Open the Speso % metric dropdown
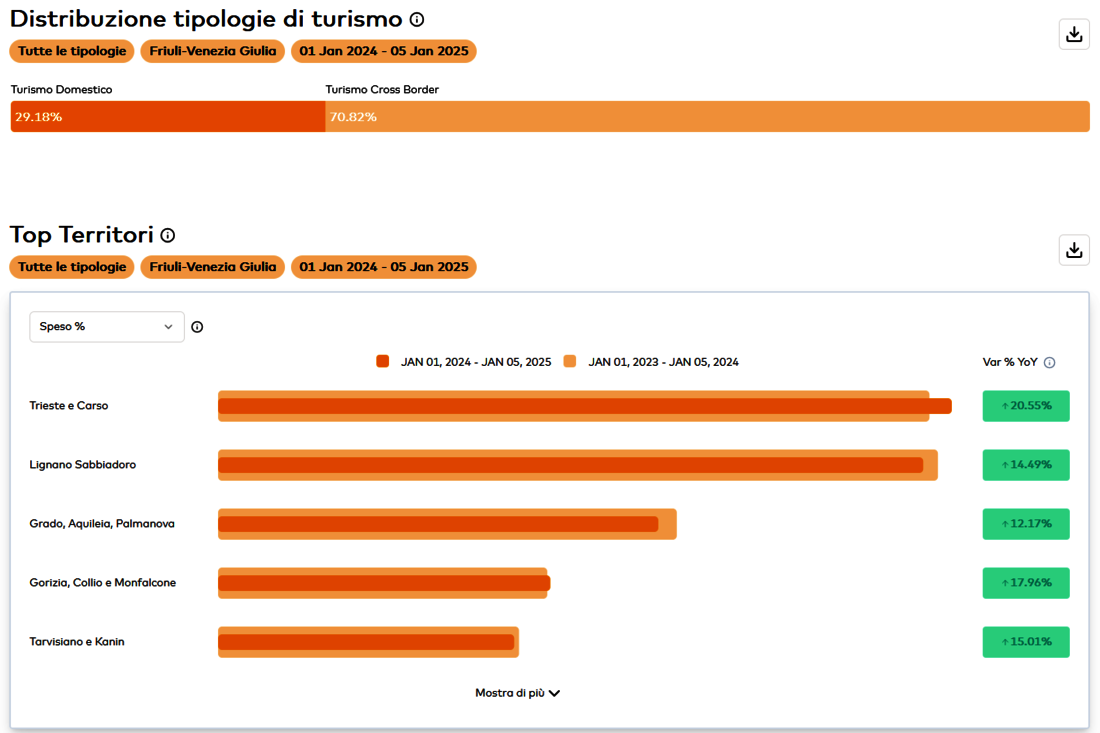 point(107,327)
